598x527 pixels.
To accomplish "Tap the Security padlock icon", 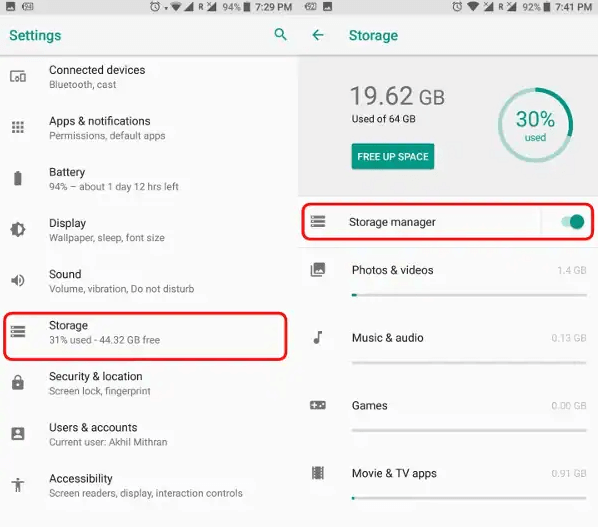I will [18, 382].
